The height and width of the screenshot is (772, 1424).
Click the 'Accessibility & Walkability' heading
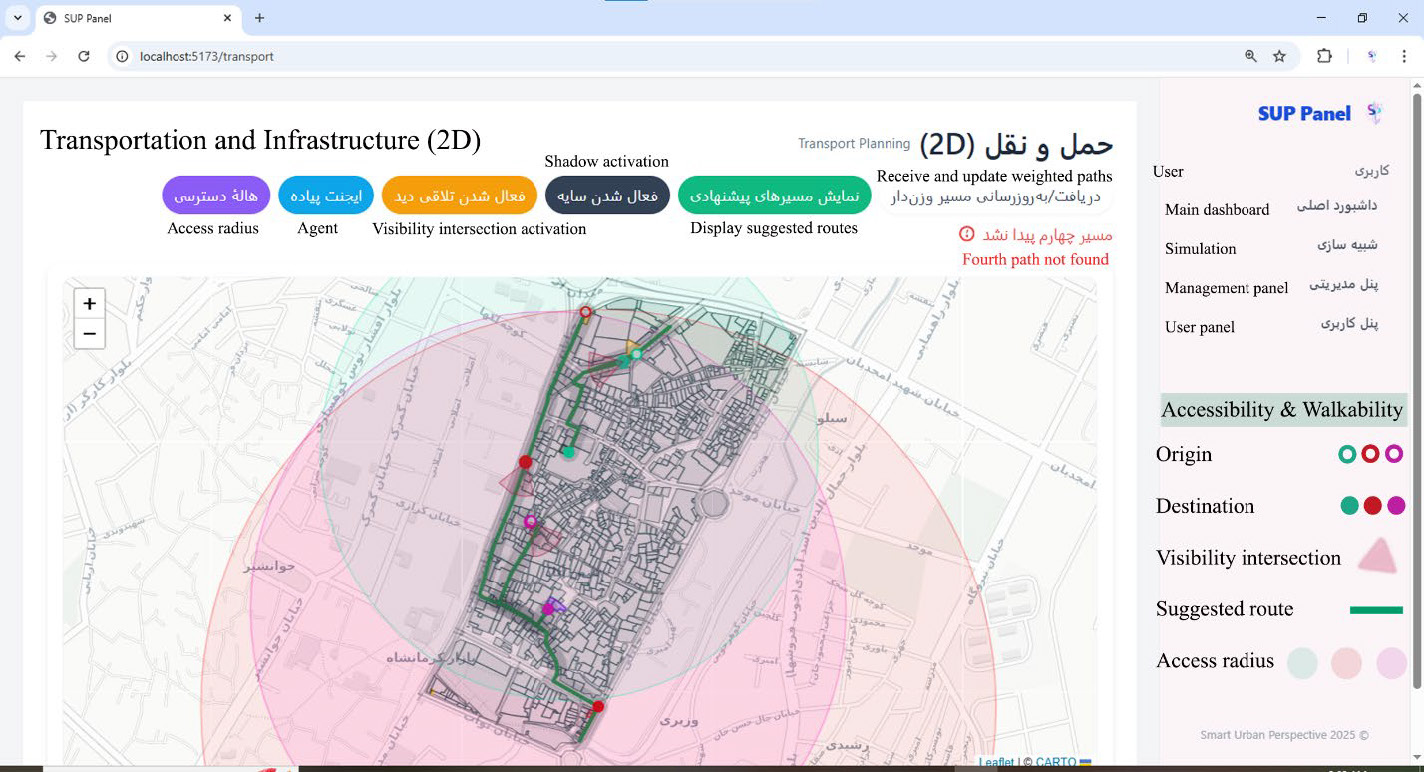tap(1282, 409)
